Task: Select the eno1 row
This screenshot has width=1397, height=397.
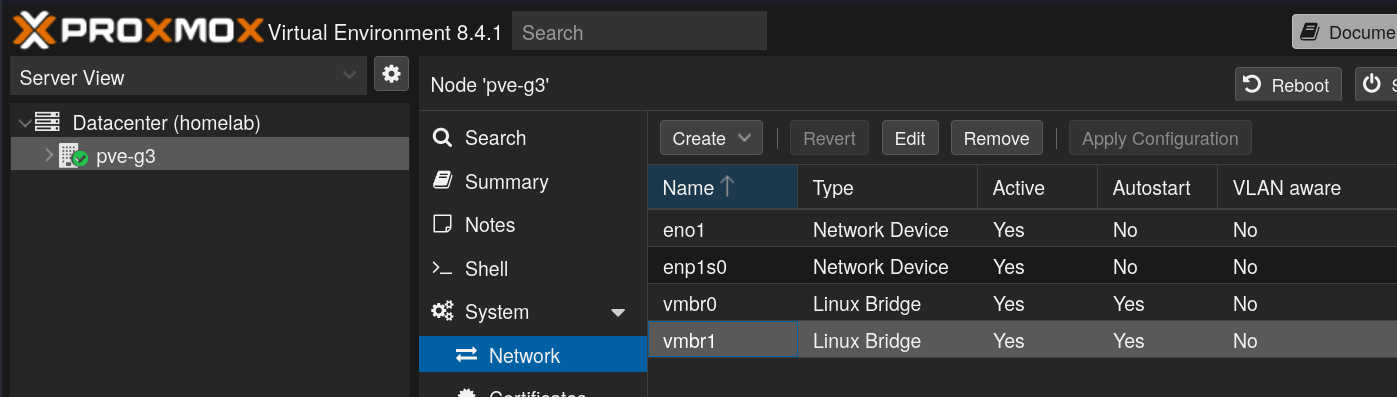Action: pos(1022,229)
